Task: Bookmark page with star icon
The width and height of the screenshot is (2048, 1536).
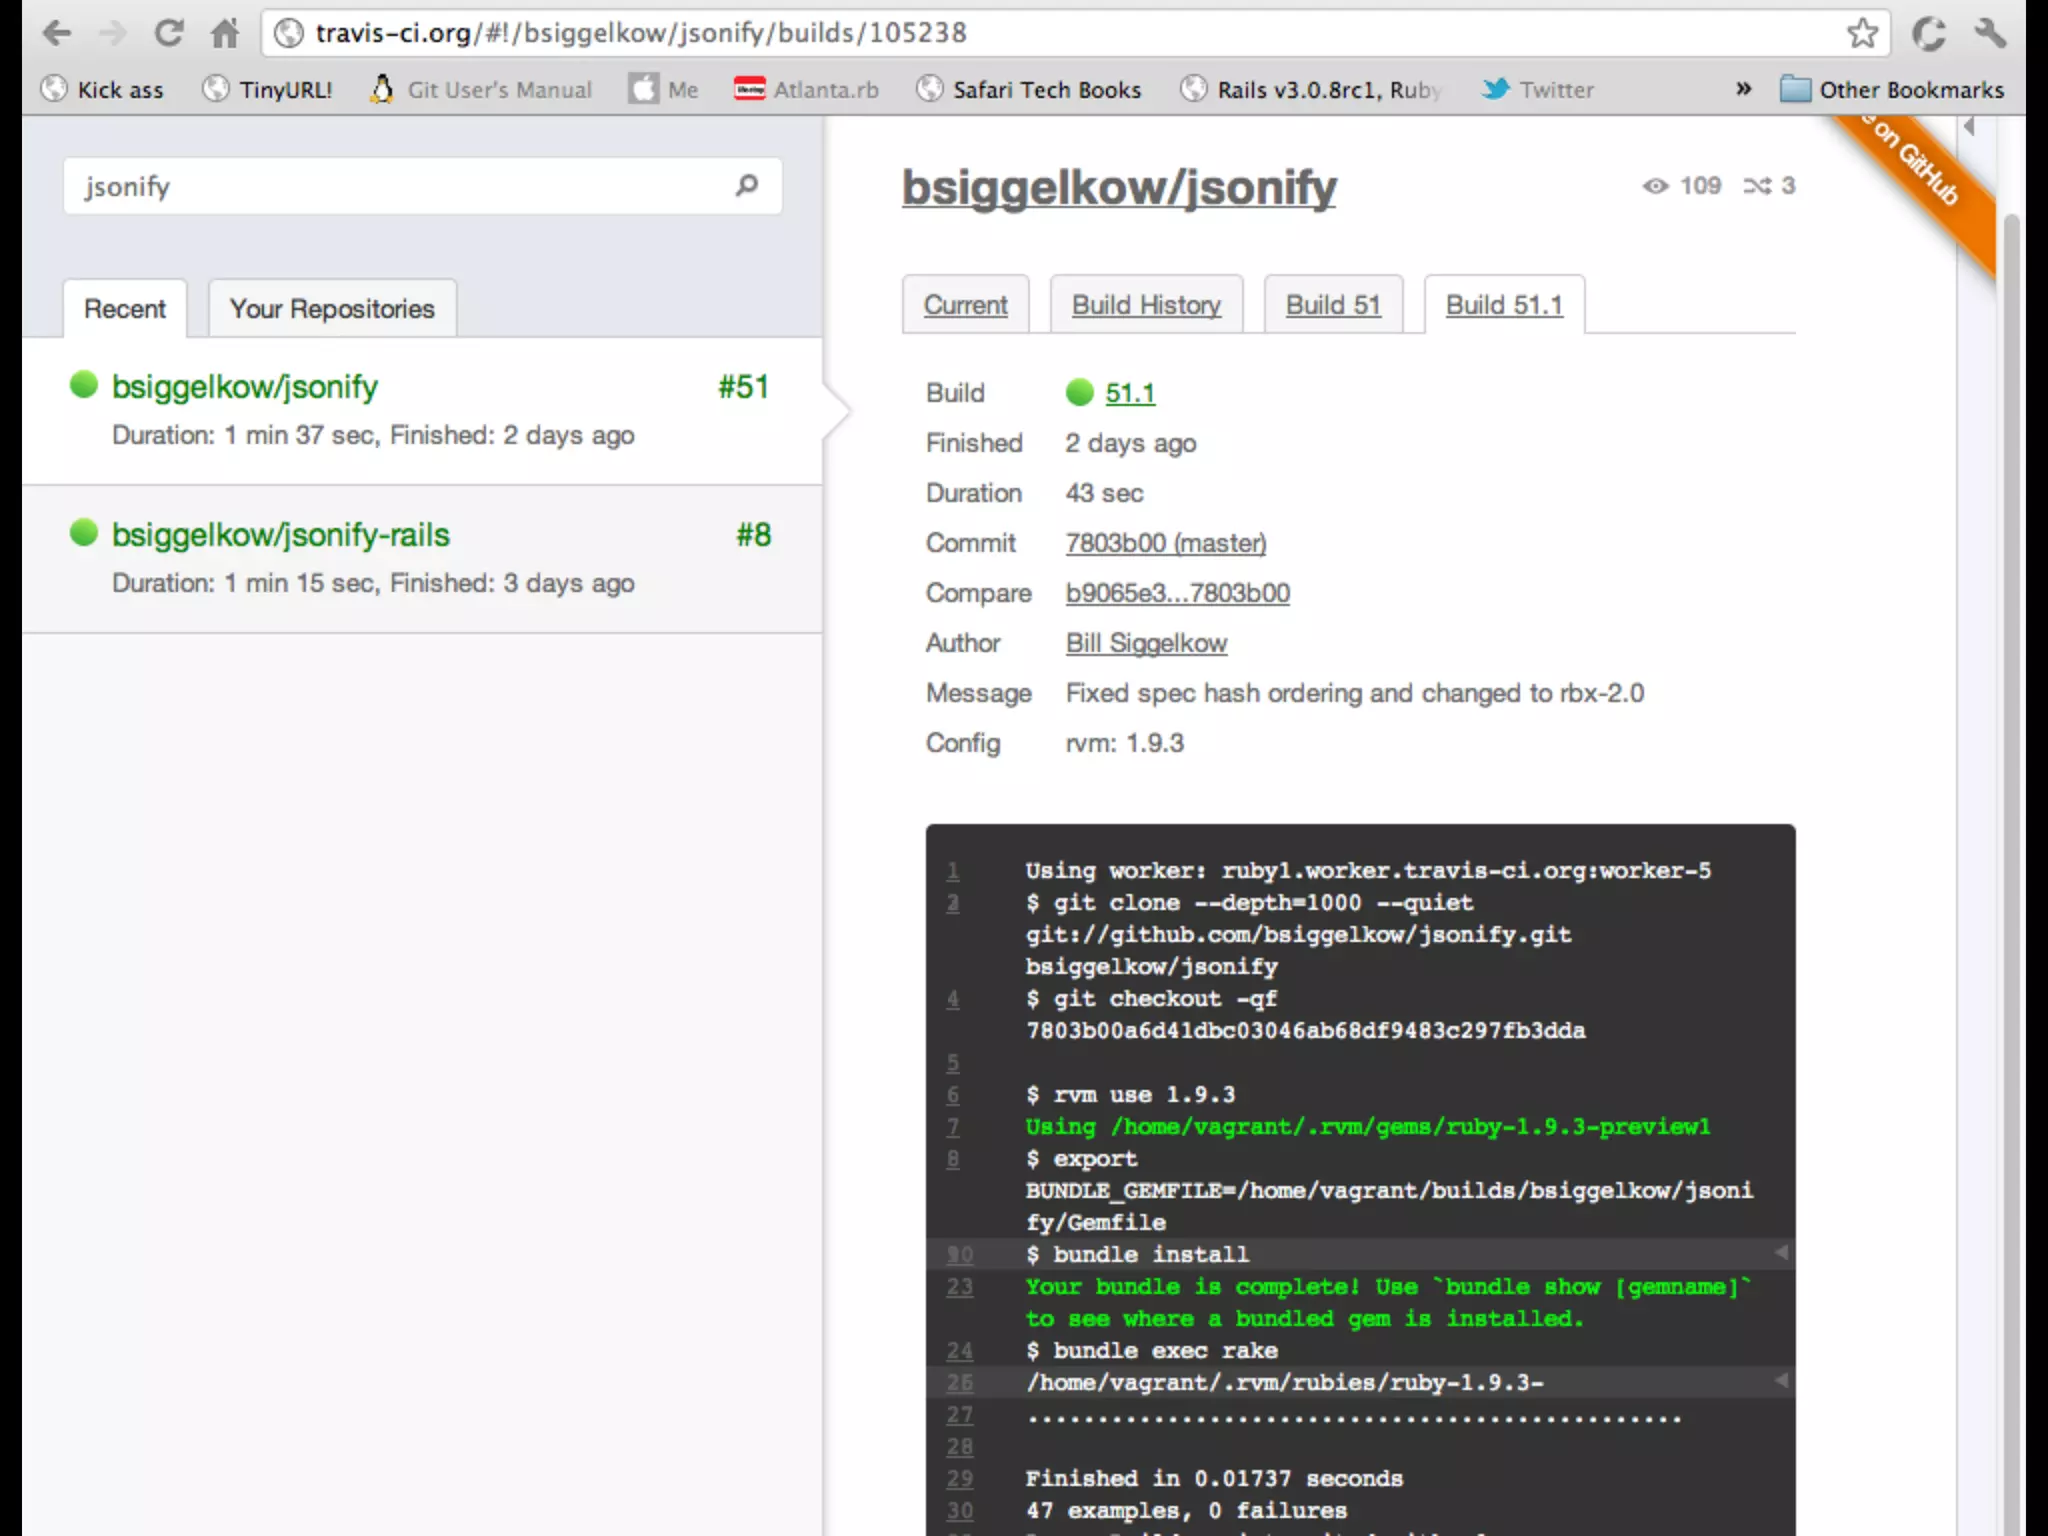Action: pyautogui.click(x=1861, y=33)
